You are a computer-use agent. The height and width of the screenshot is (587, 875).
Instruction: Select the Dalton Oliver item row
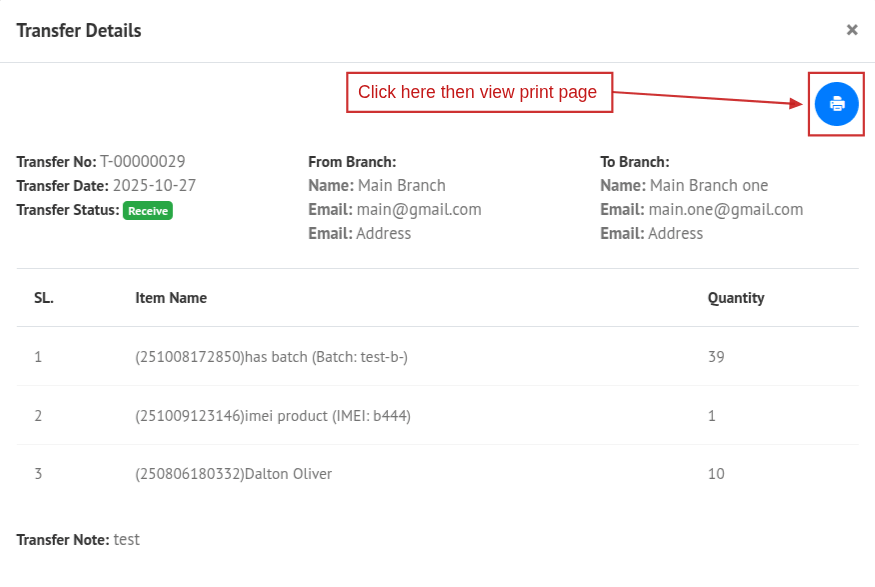point(233,474)
